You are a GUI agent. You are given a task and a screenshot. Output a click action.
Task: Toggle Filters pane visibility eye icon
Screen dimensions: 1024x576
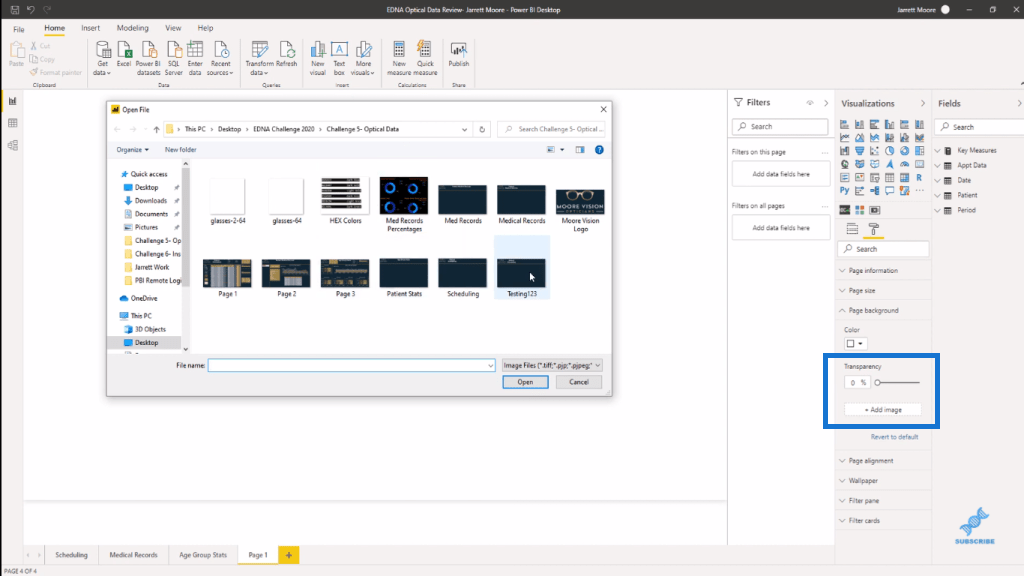point(809,103)
